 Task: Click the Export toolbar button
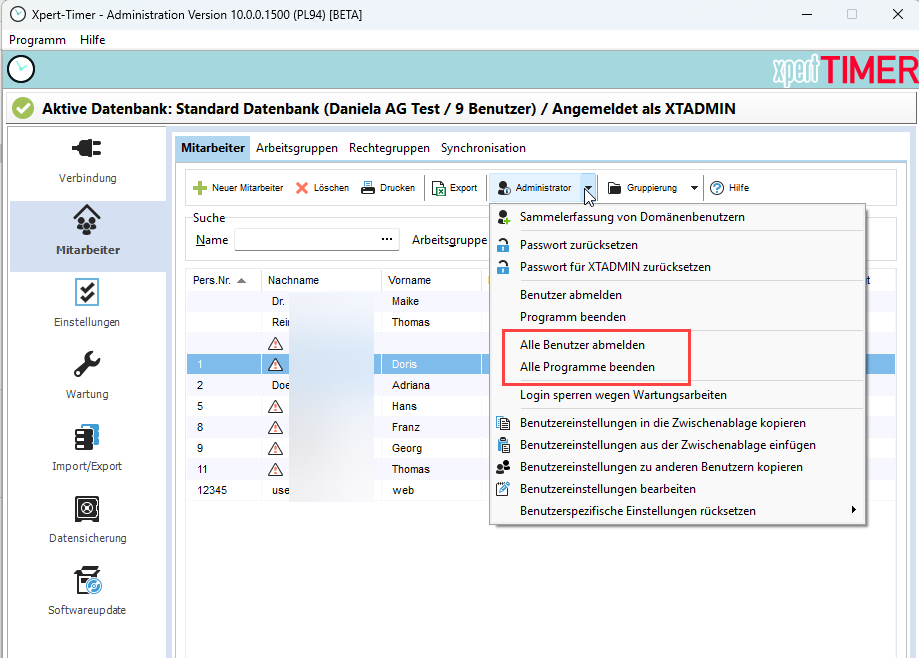click(x=454, y=188)
